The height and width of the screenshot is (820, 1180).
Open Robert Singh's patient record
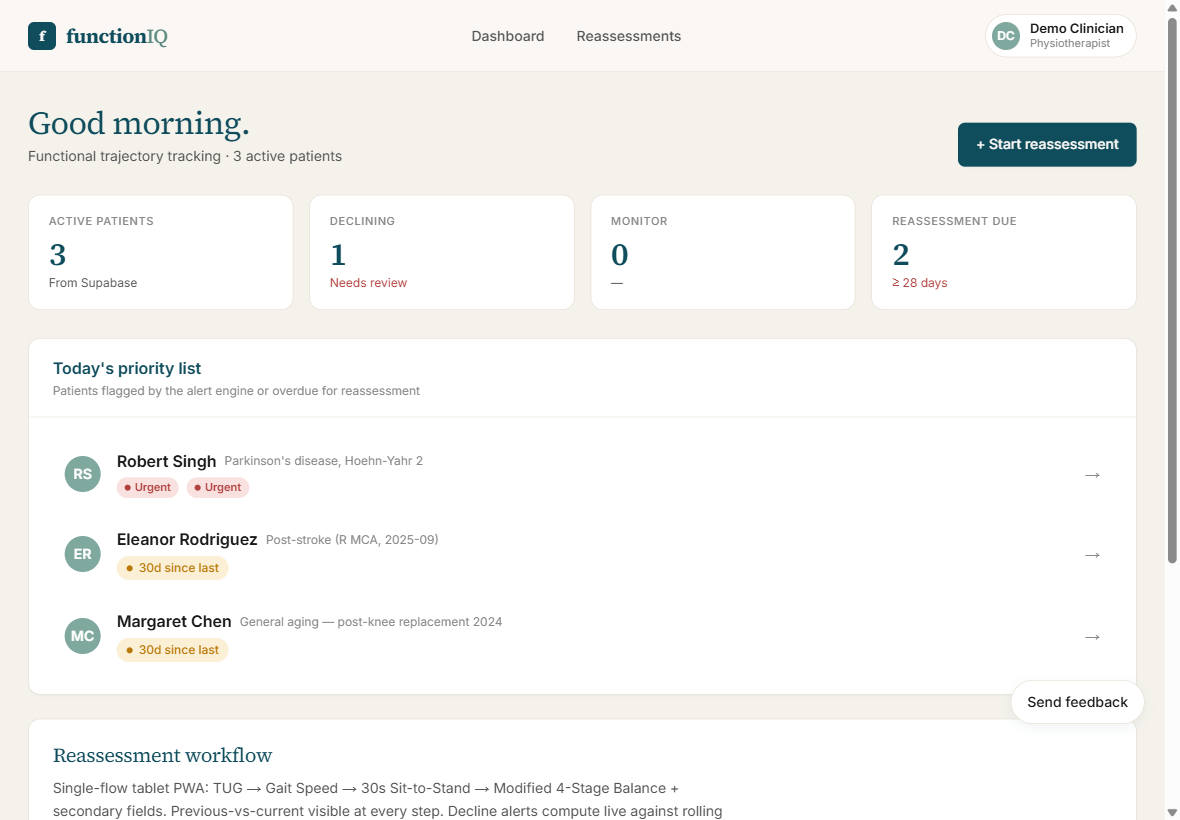tap(582, 474)
